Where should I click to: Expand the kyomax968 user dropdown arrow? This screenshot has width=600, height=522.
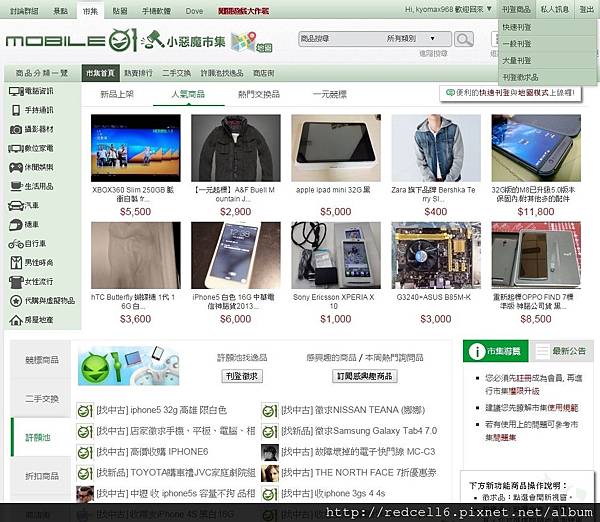(489, 9)
